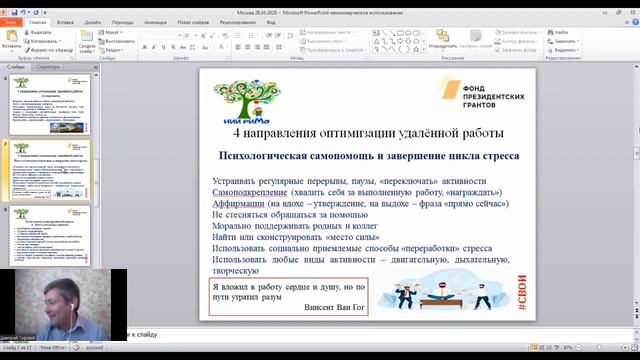Open the Раздел section dropdown
Image resolution: width=640 pixels, height=360 pixels.
point(111,50)
